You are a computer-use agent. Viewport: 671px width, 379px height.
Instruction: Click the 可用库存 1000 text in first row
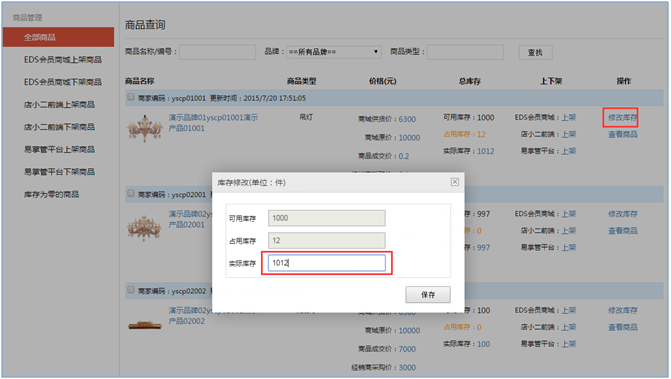tap(469, 117)
